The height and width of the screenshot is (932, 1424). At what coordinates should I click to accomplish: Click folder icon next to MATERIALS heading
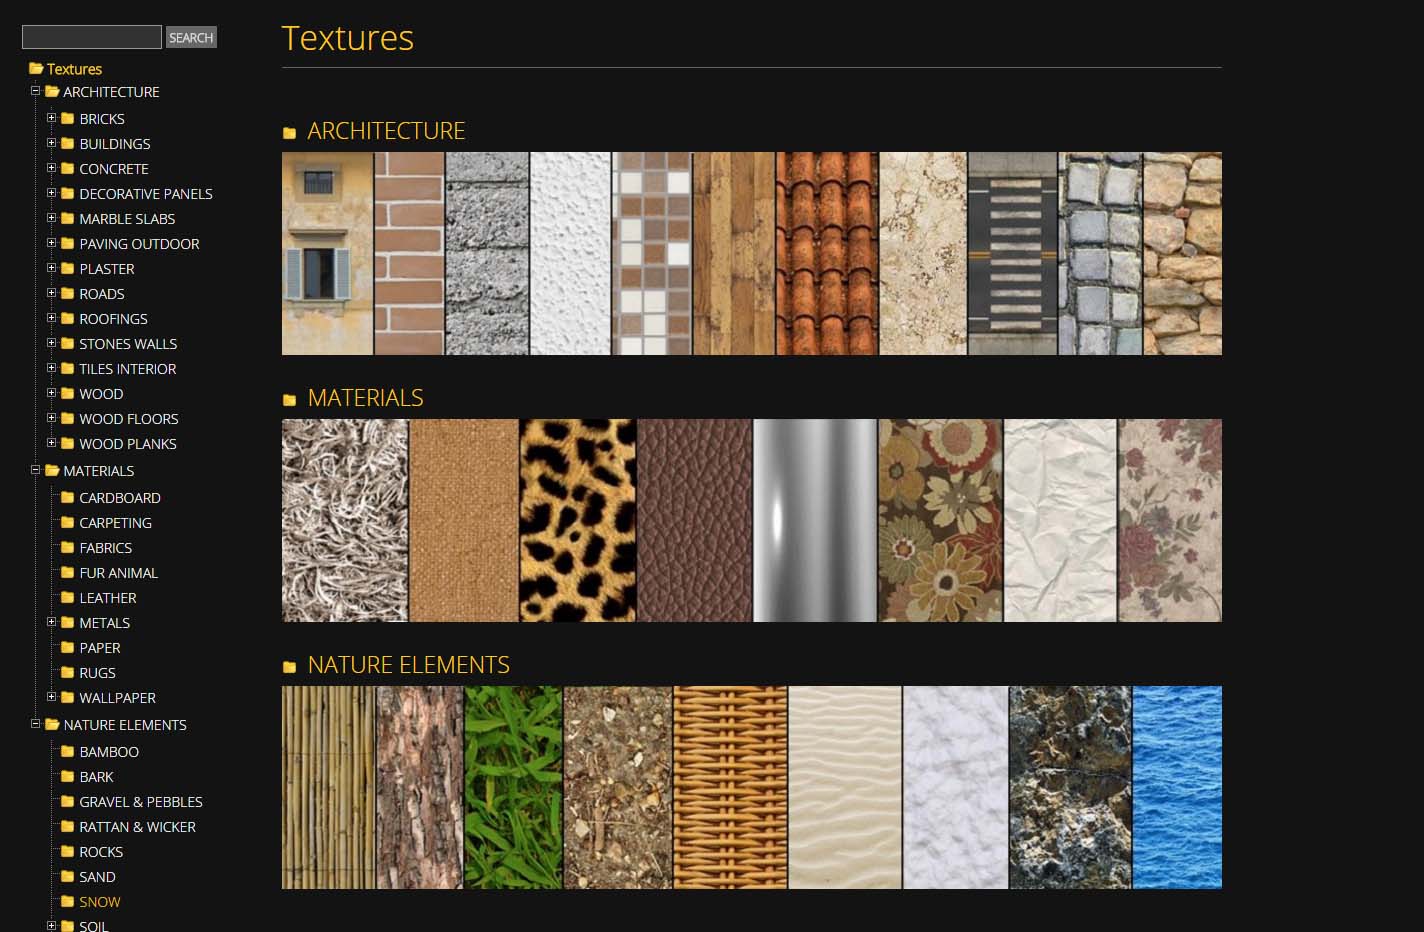(x=290, y=400)
